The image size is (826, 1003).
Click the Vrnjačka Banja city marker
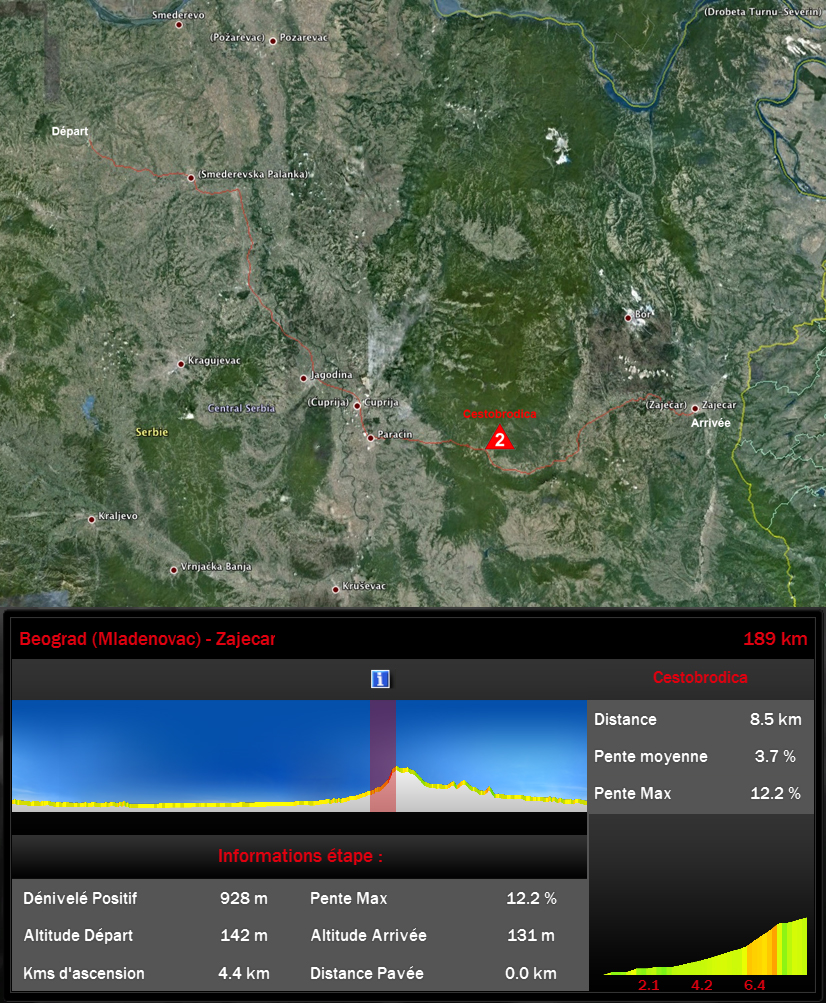173,570
